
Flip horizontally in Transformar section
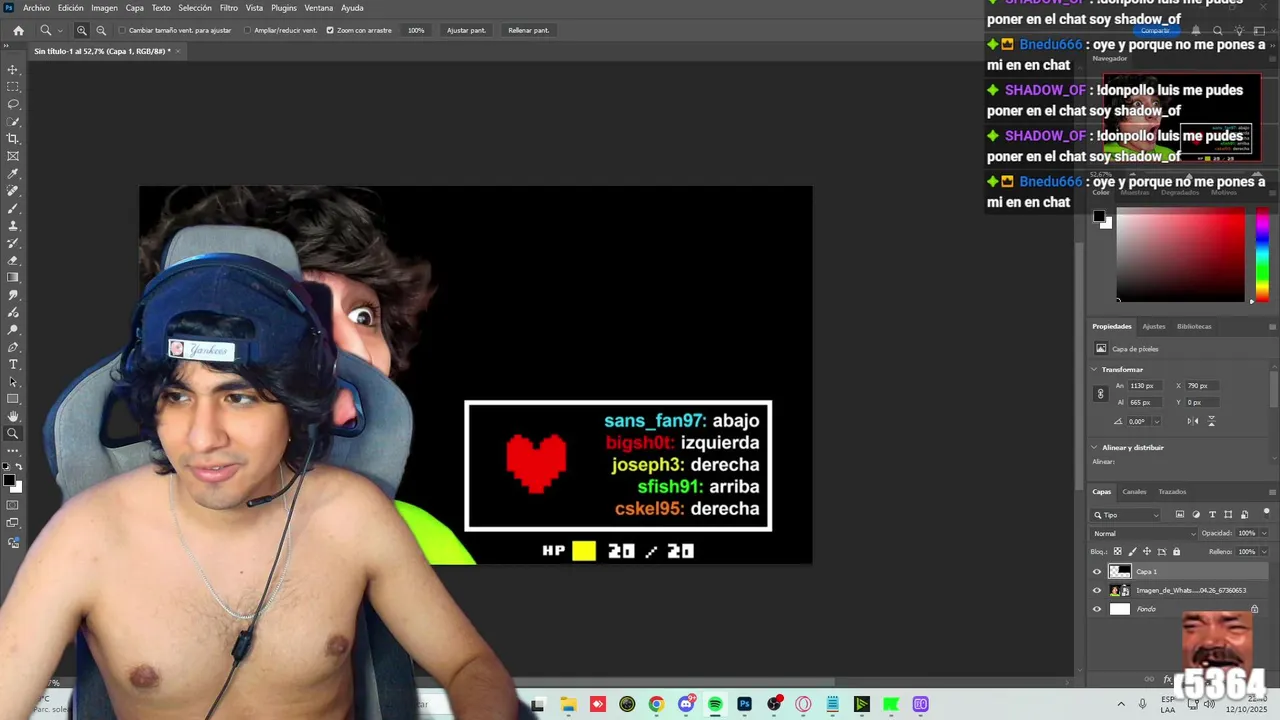[x=1192, y=421]
